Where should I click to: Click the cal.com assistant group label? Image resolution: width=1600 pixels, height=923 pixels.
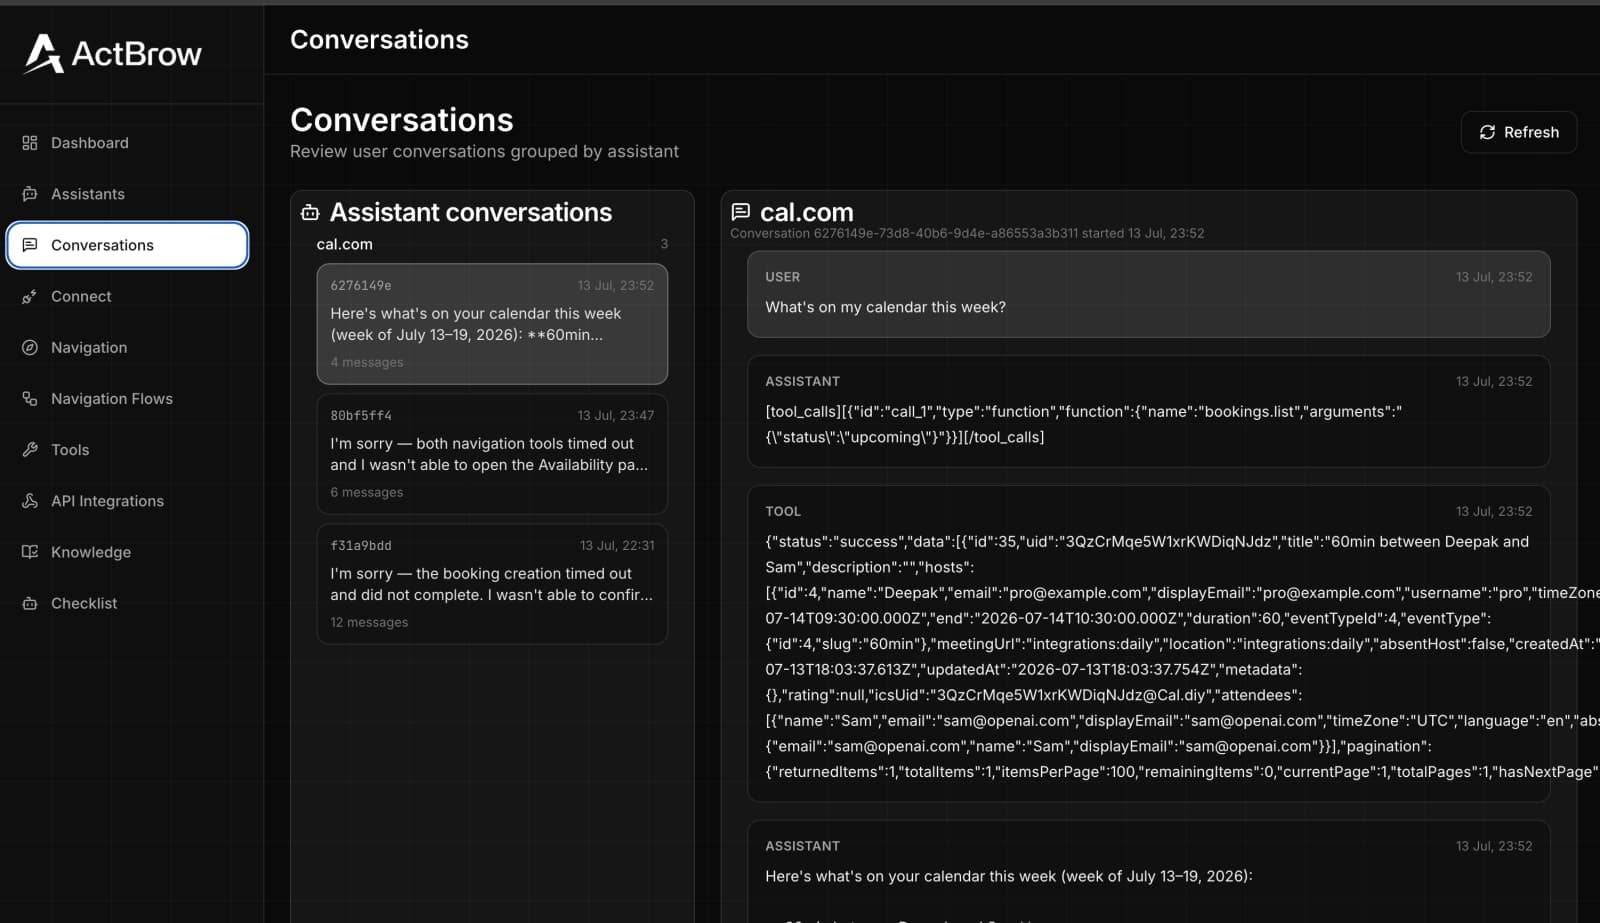coord(344,244)
